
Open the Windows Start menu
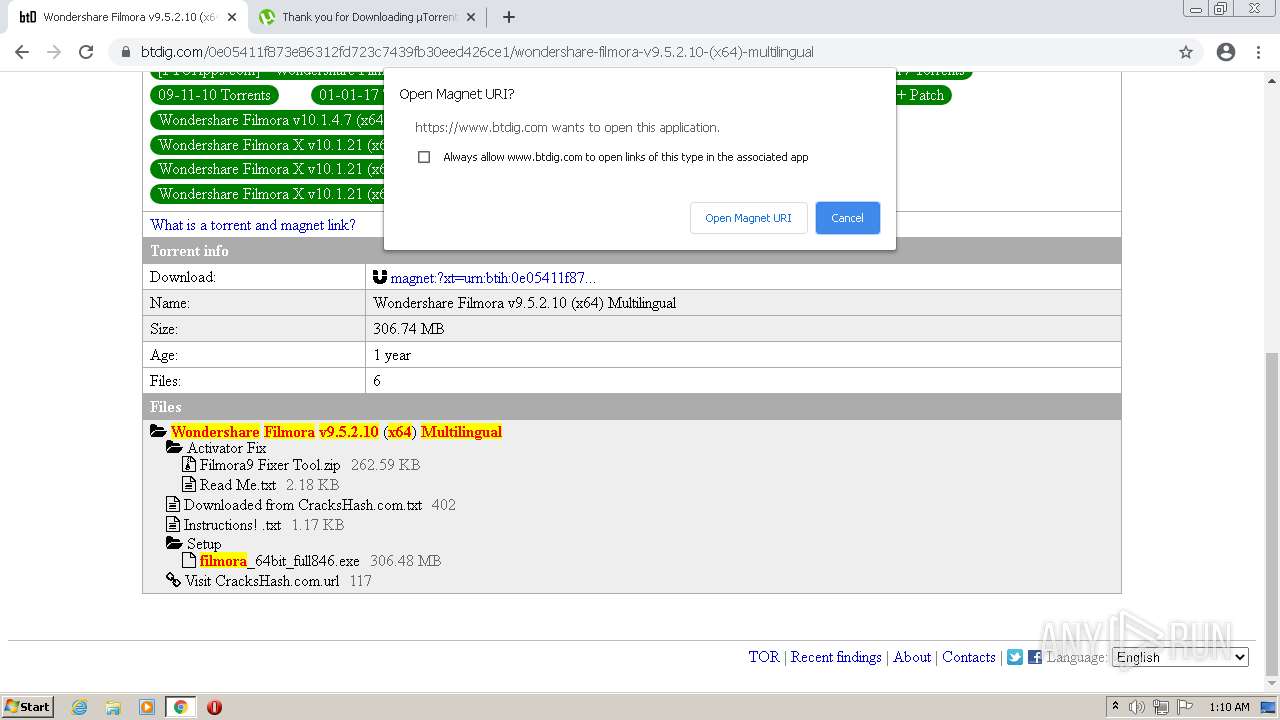pyautogui.click(x=28, y=707)
